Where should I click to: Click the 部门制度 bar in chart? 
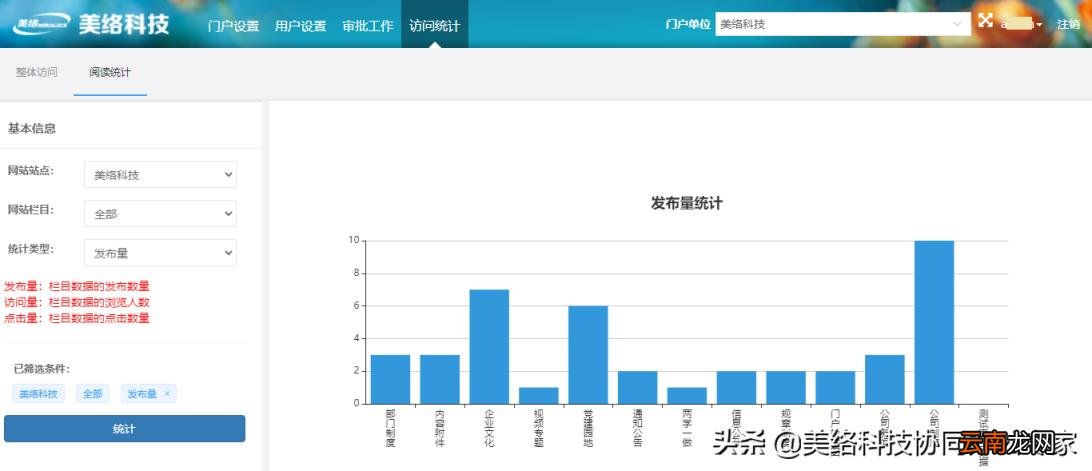tap(390, 379)
